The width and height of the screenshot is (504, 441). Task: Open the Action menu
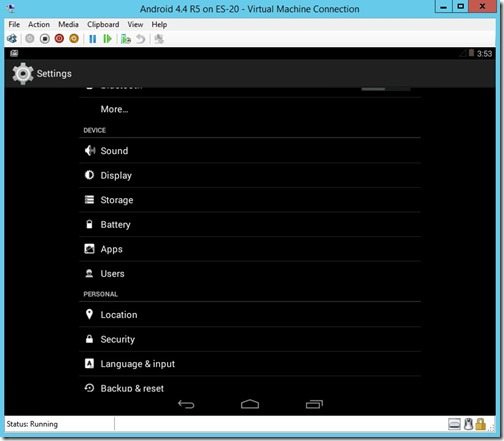(x=39, y=25)
